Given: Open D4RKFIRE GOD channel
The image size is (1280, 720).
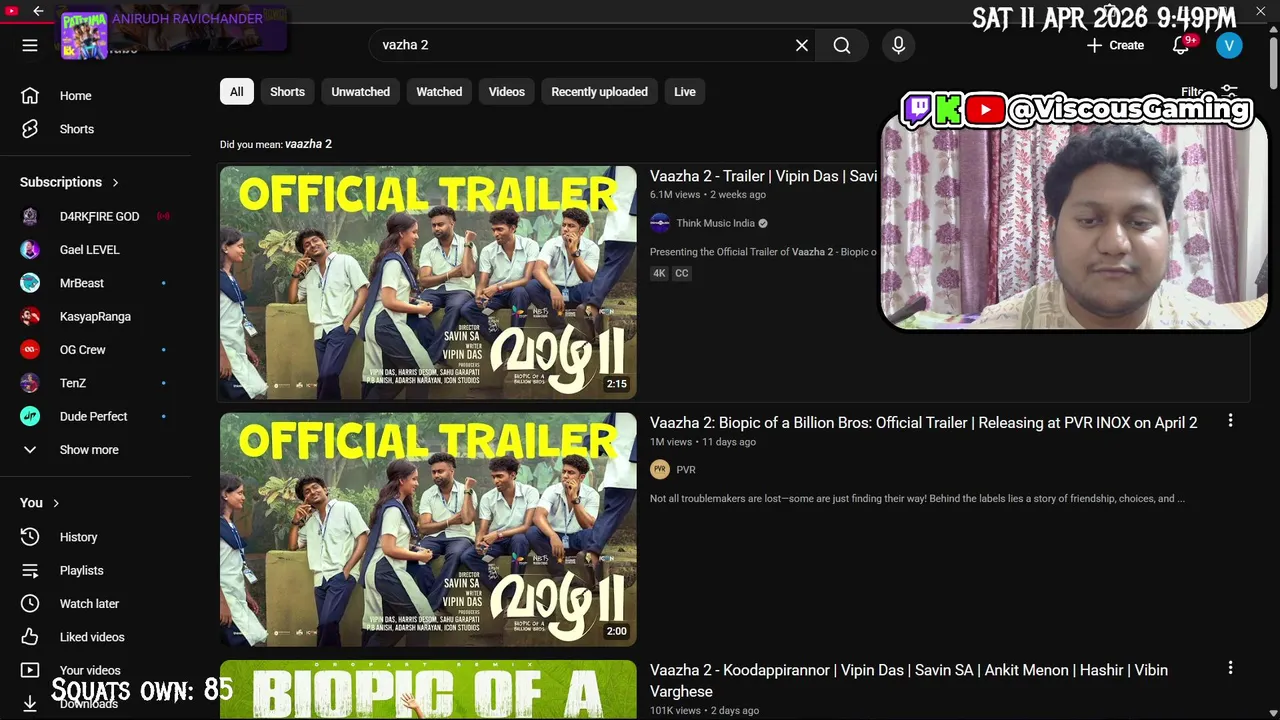Looking at the screenshot, I should point(96,216).
